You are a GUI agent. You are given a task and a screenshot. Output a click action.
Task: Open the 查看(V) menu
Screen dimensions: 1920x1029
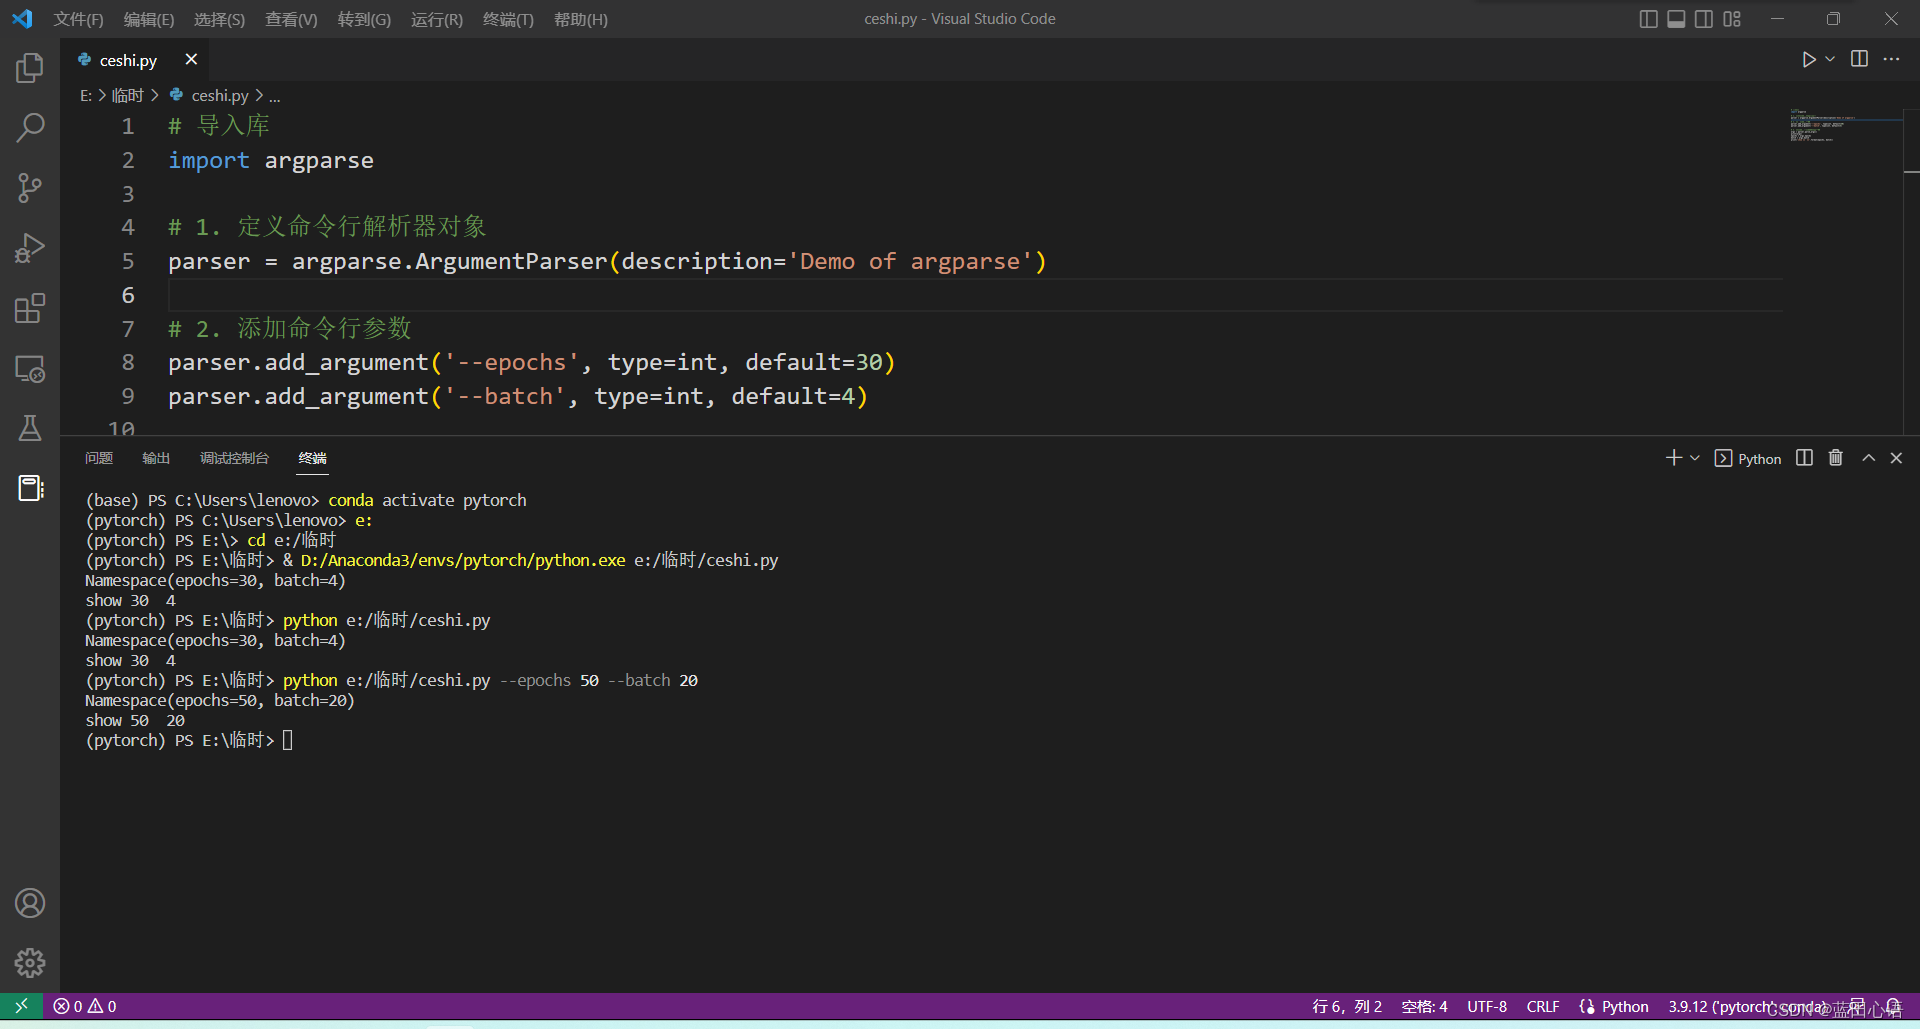[291, 20]
